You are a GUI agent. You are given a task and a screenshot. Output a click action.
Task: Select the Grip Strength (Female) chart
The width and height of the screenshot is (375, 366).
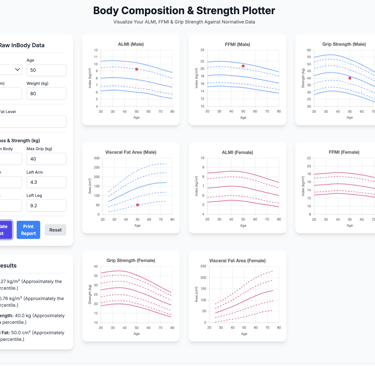point(131,296)
